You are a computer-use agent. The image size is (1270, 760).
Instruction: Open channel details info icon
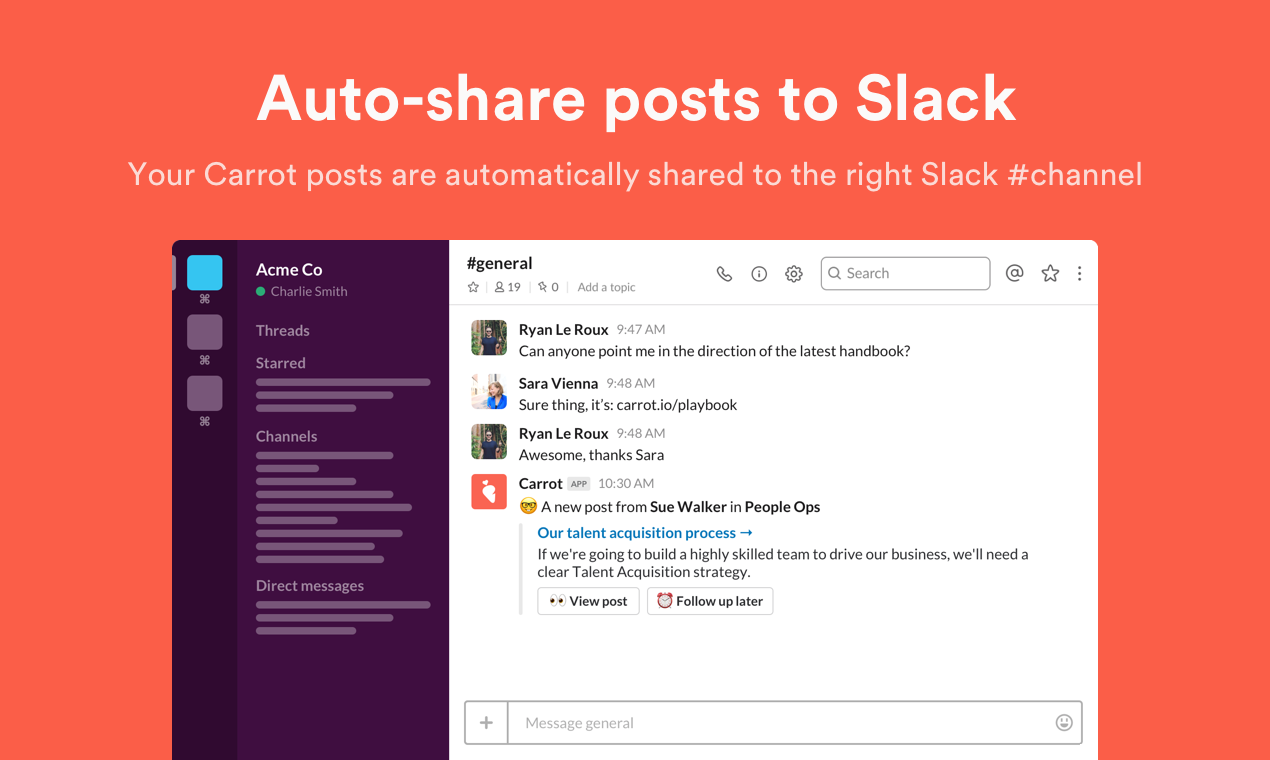click(x=759, y=274)
